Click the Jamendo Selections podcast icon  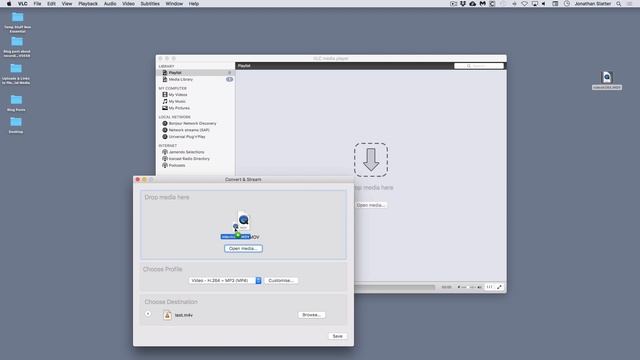(165, 152)
